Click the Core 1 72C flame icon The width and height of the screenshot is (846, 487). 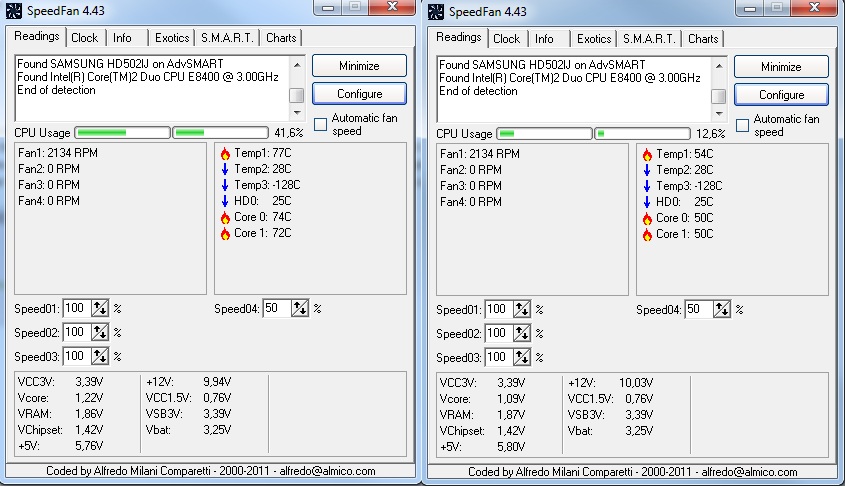[x=225, y=234]
